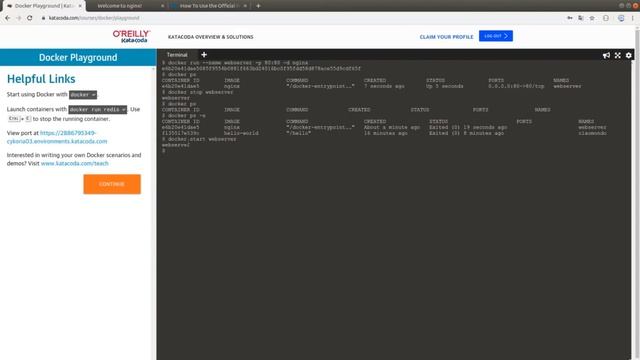Open the terminal announcements megaphone icon

tap(606, 55)
